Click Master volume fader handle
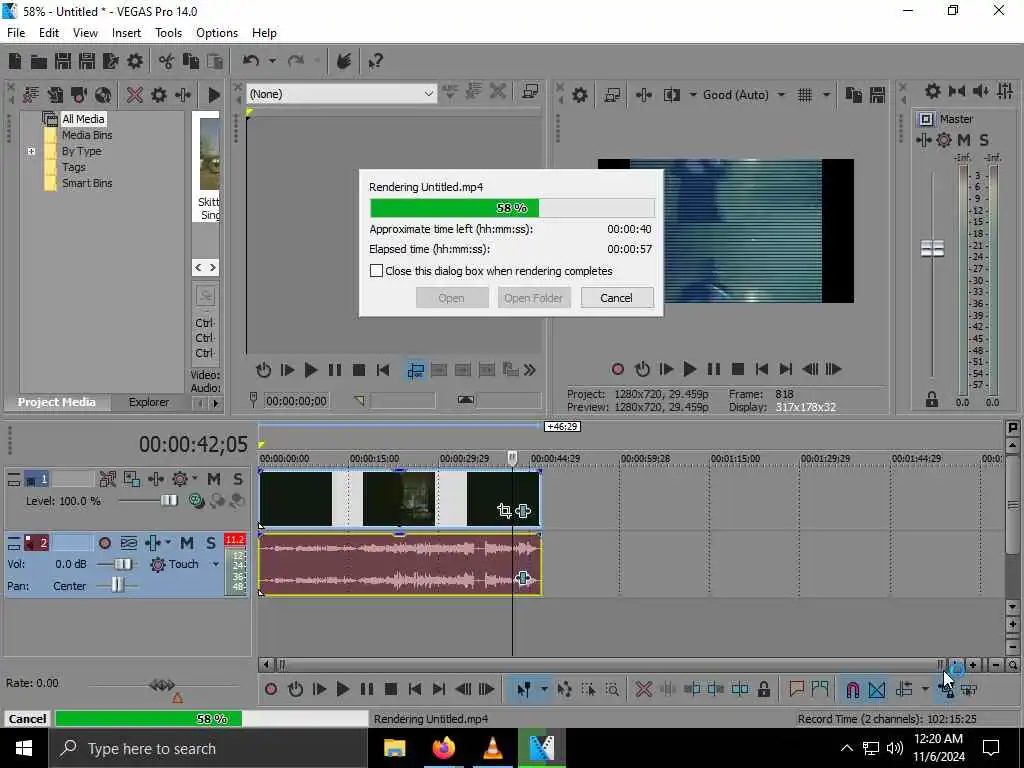Viewport: 1024px width, 768px height. point(932,248)
